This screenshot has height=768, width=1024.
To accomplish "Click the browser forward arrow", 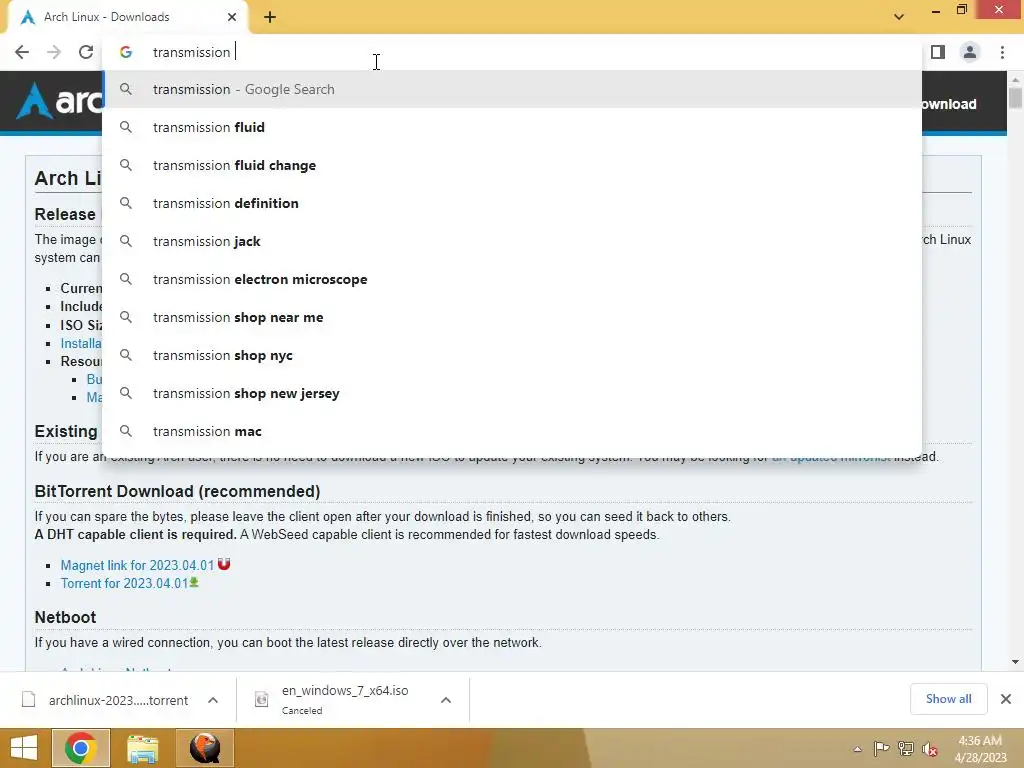I will click(x=54, y=52).
